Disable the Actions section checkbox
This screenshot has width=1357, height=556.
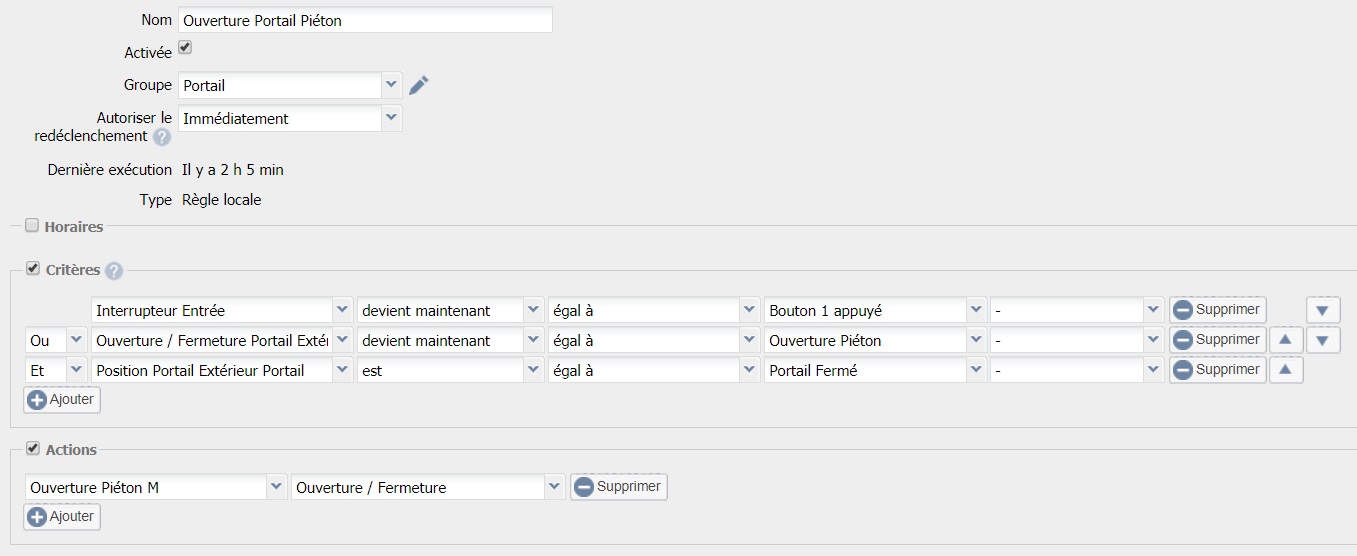click(x=32, y=449)
